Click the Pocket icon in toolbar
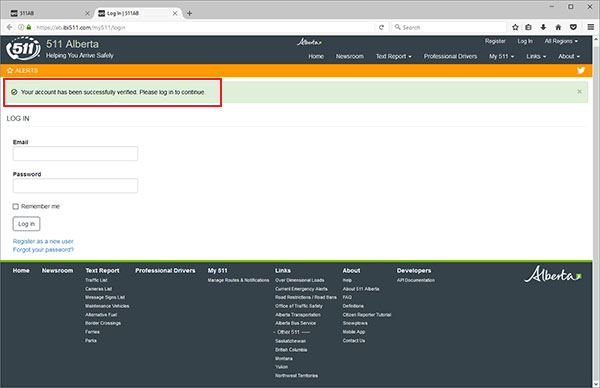Image resolution: width=600 pixels, height=388 pixels. tap(573, 27)
